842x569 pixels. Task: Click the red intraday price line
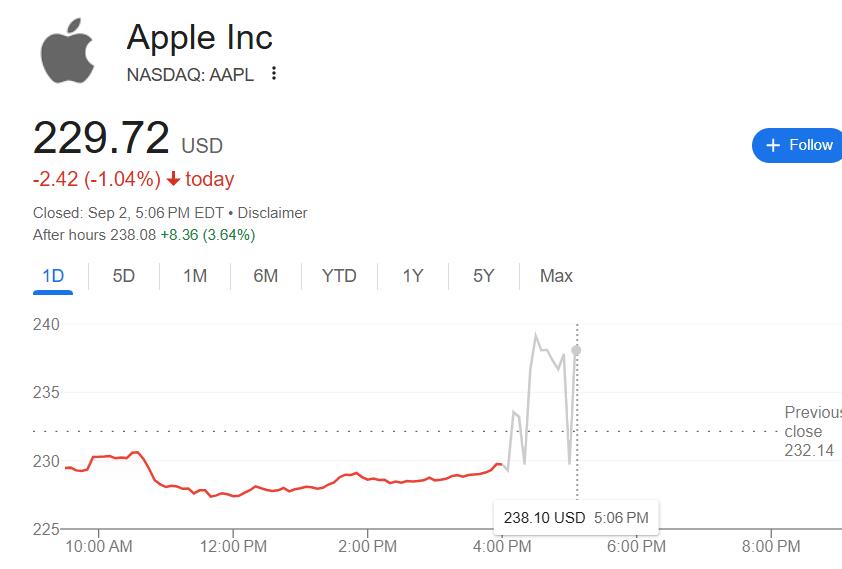[300, 487]
